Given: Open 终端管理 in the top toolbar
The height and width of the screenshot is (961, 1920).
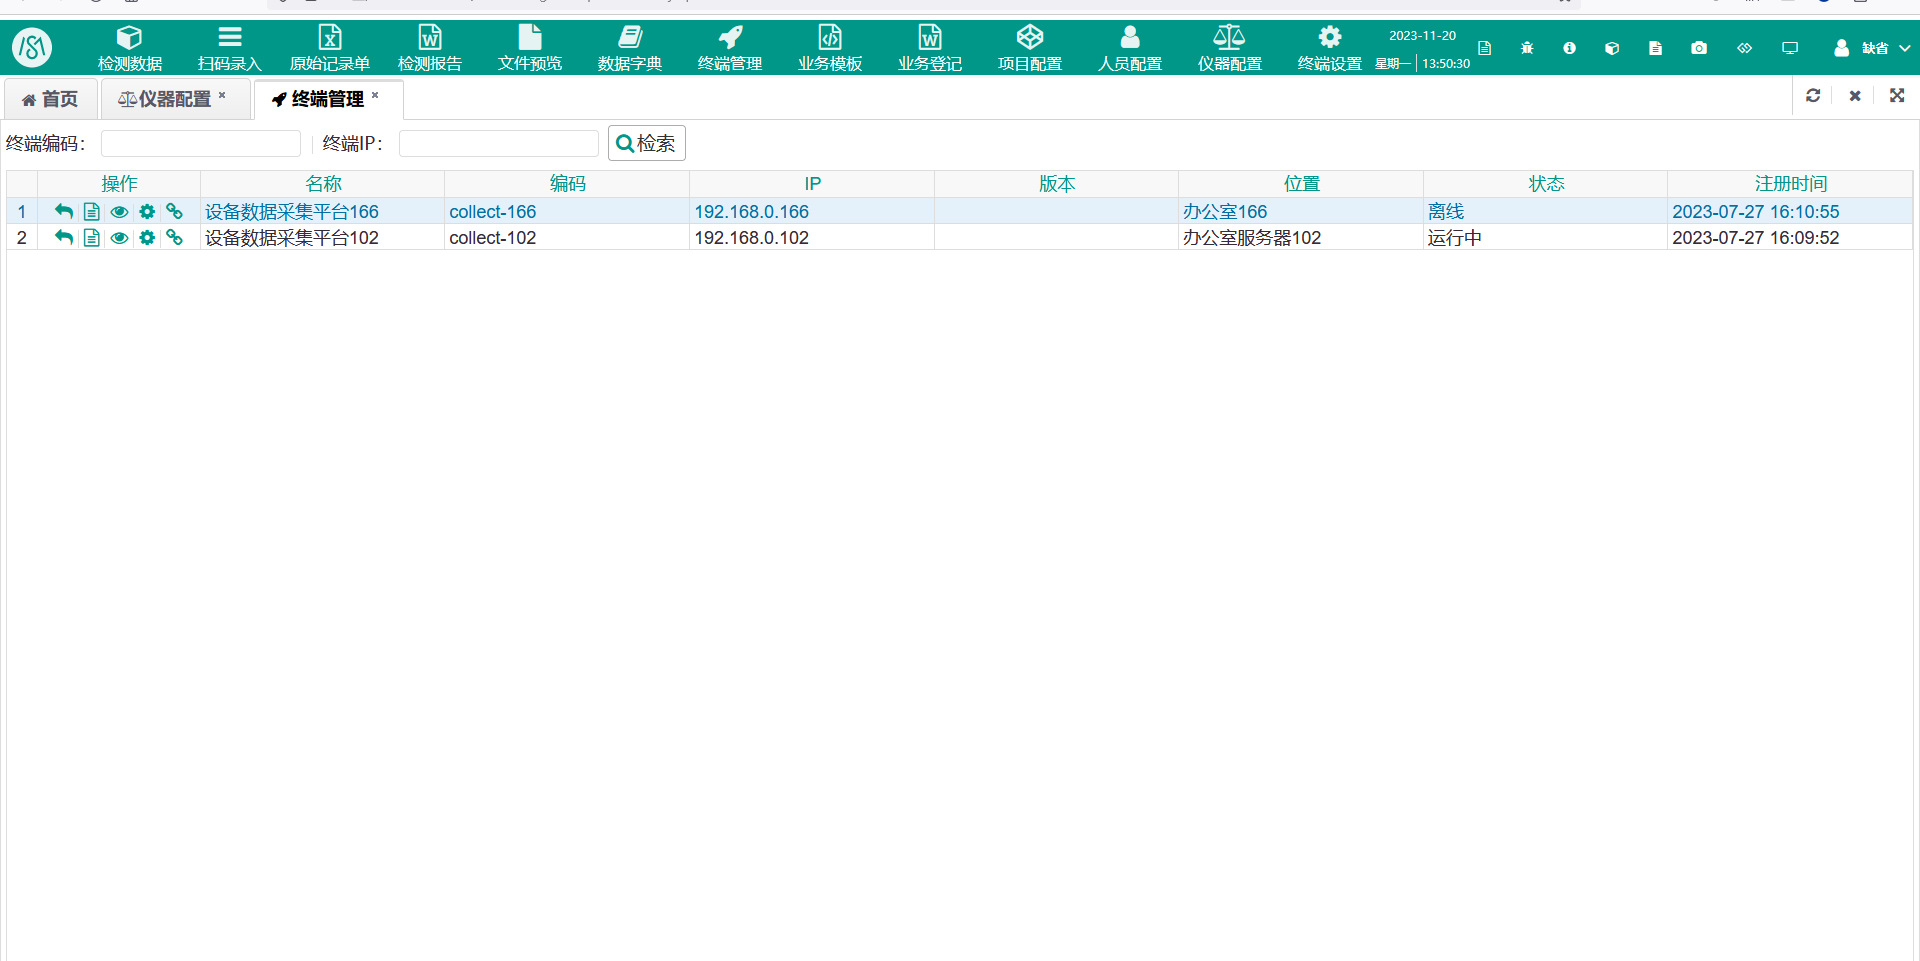Looking at the screenshot, I should (x=730, y=48).
